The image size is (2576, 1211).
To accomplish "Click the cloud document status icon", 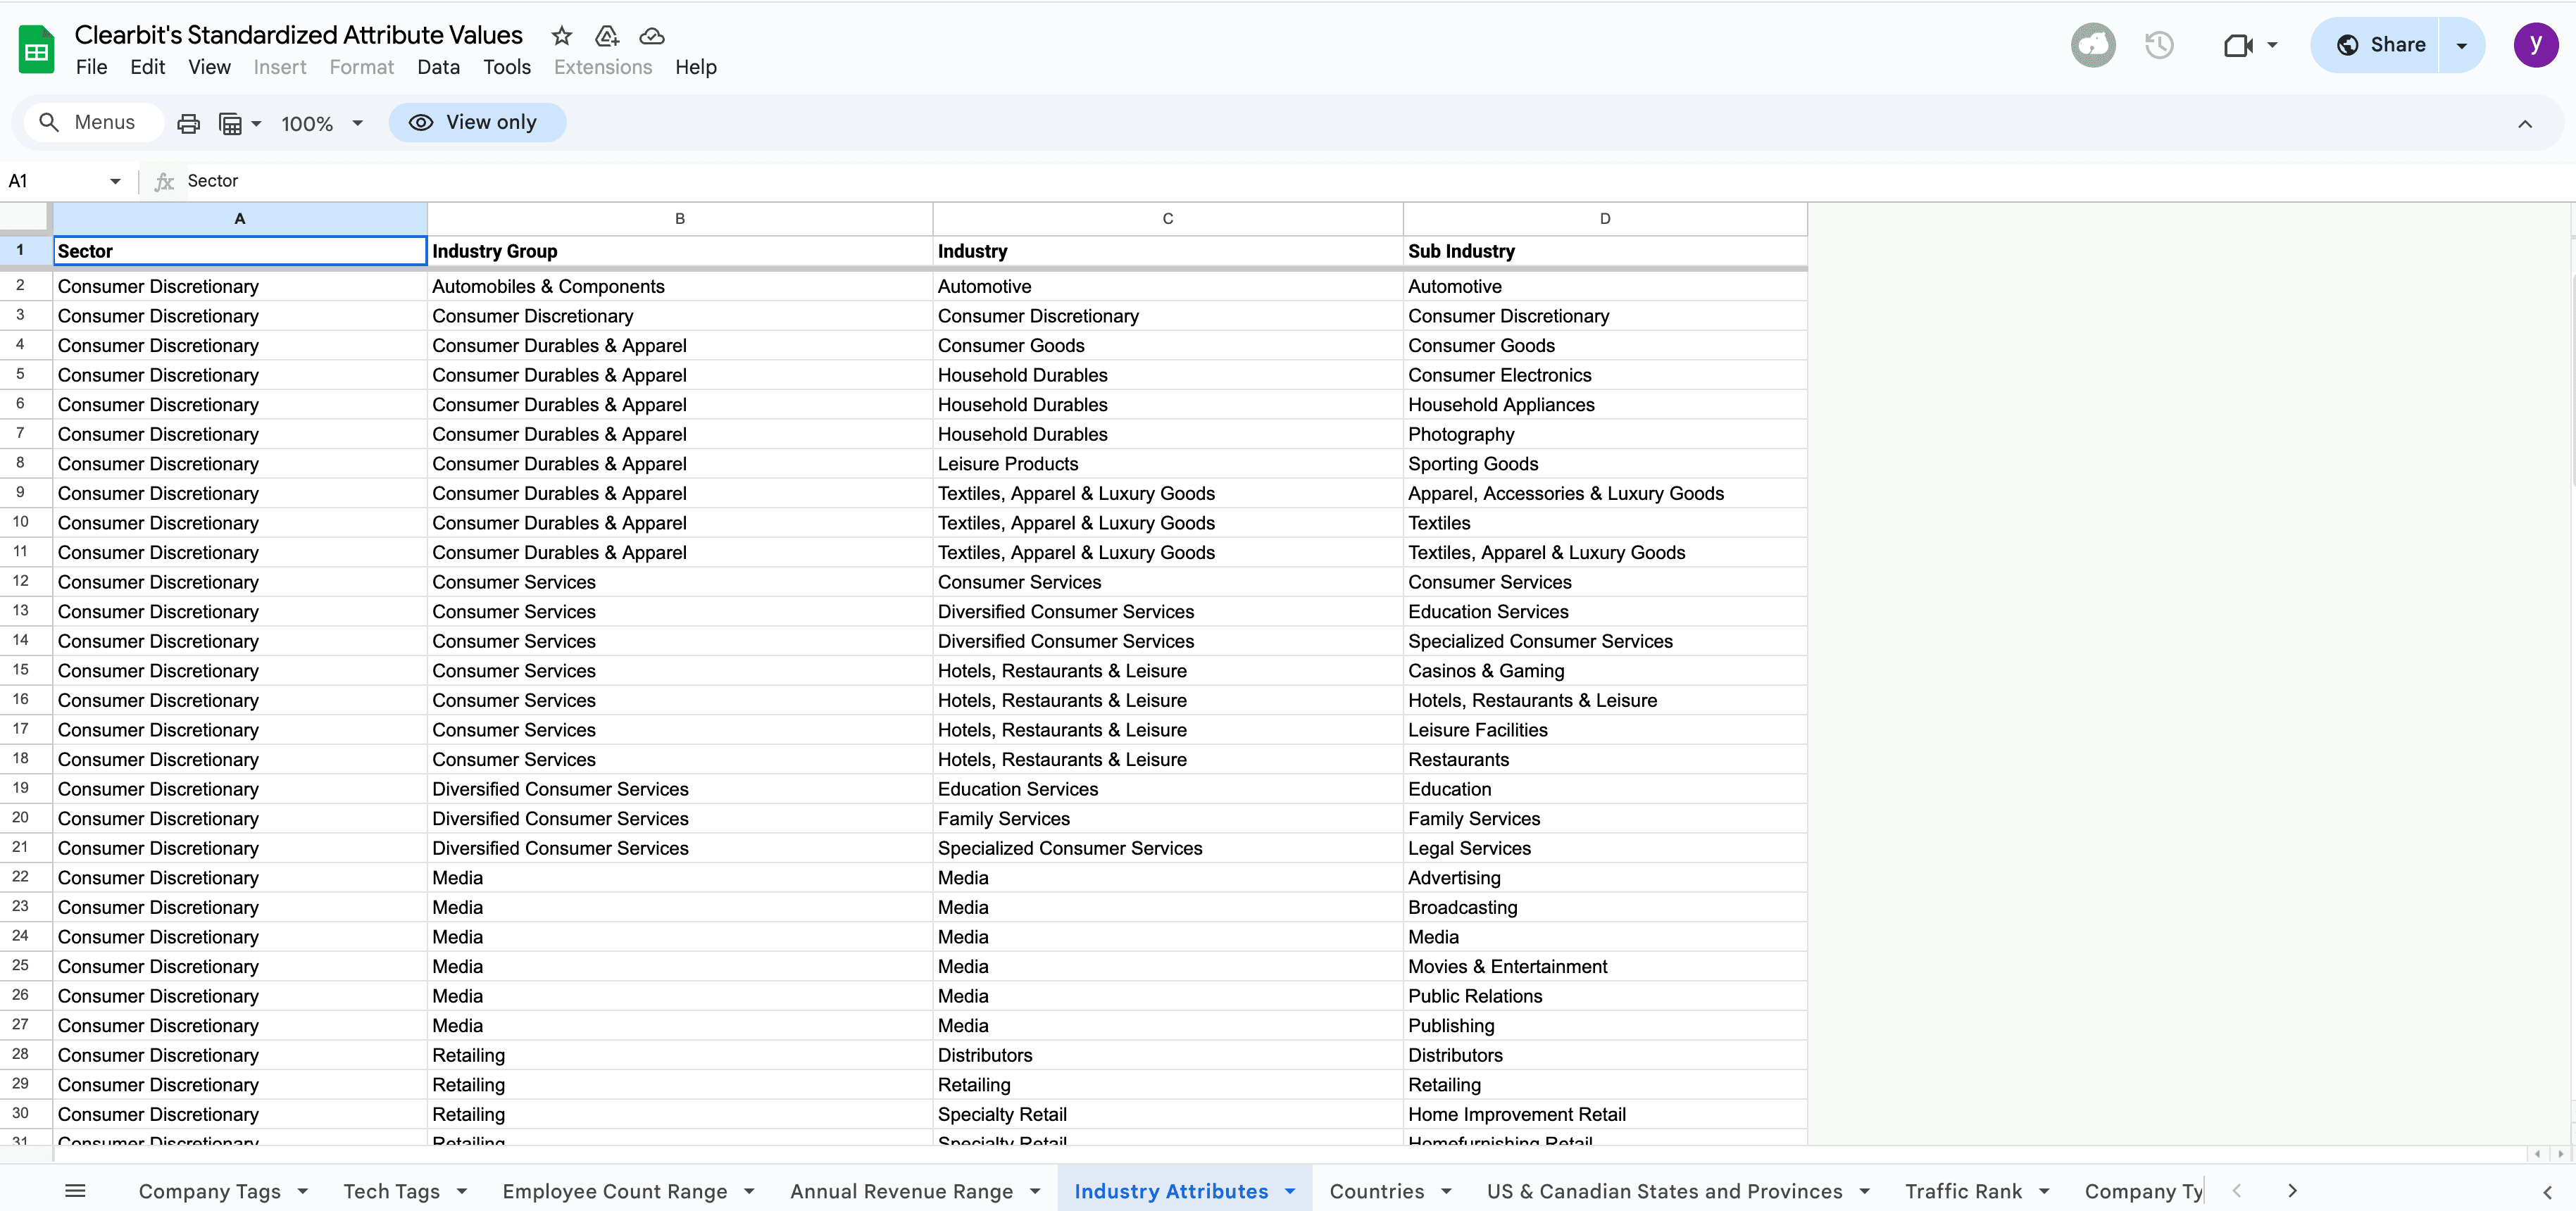I will [652, 36].
